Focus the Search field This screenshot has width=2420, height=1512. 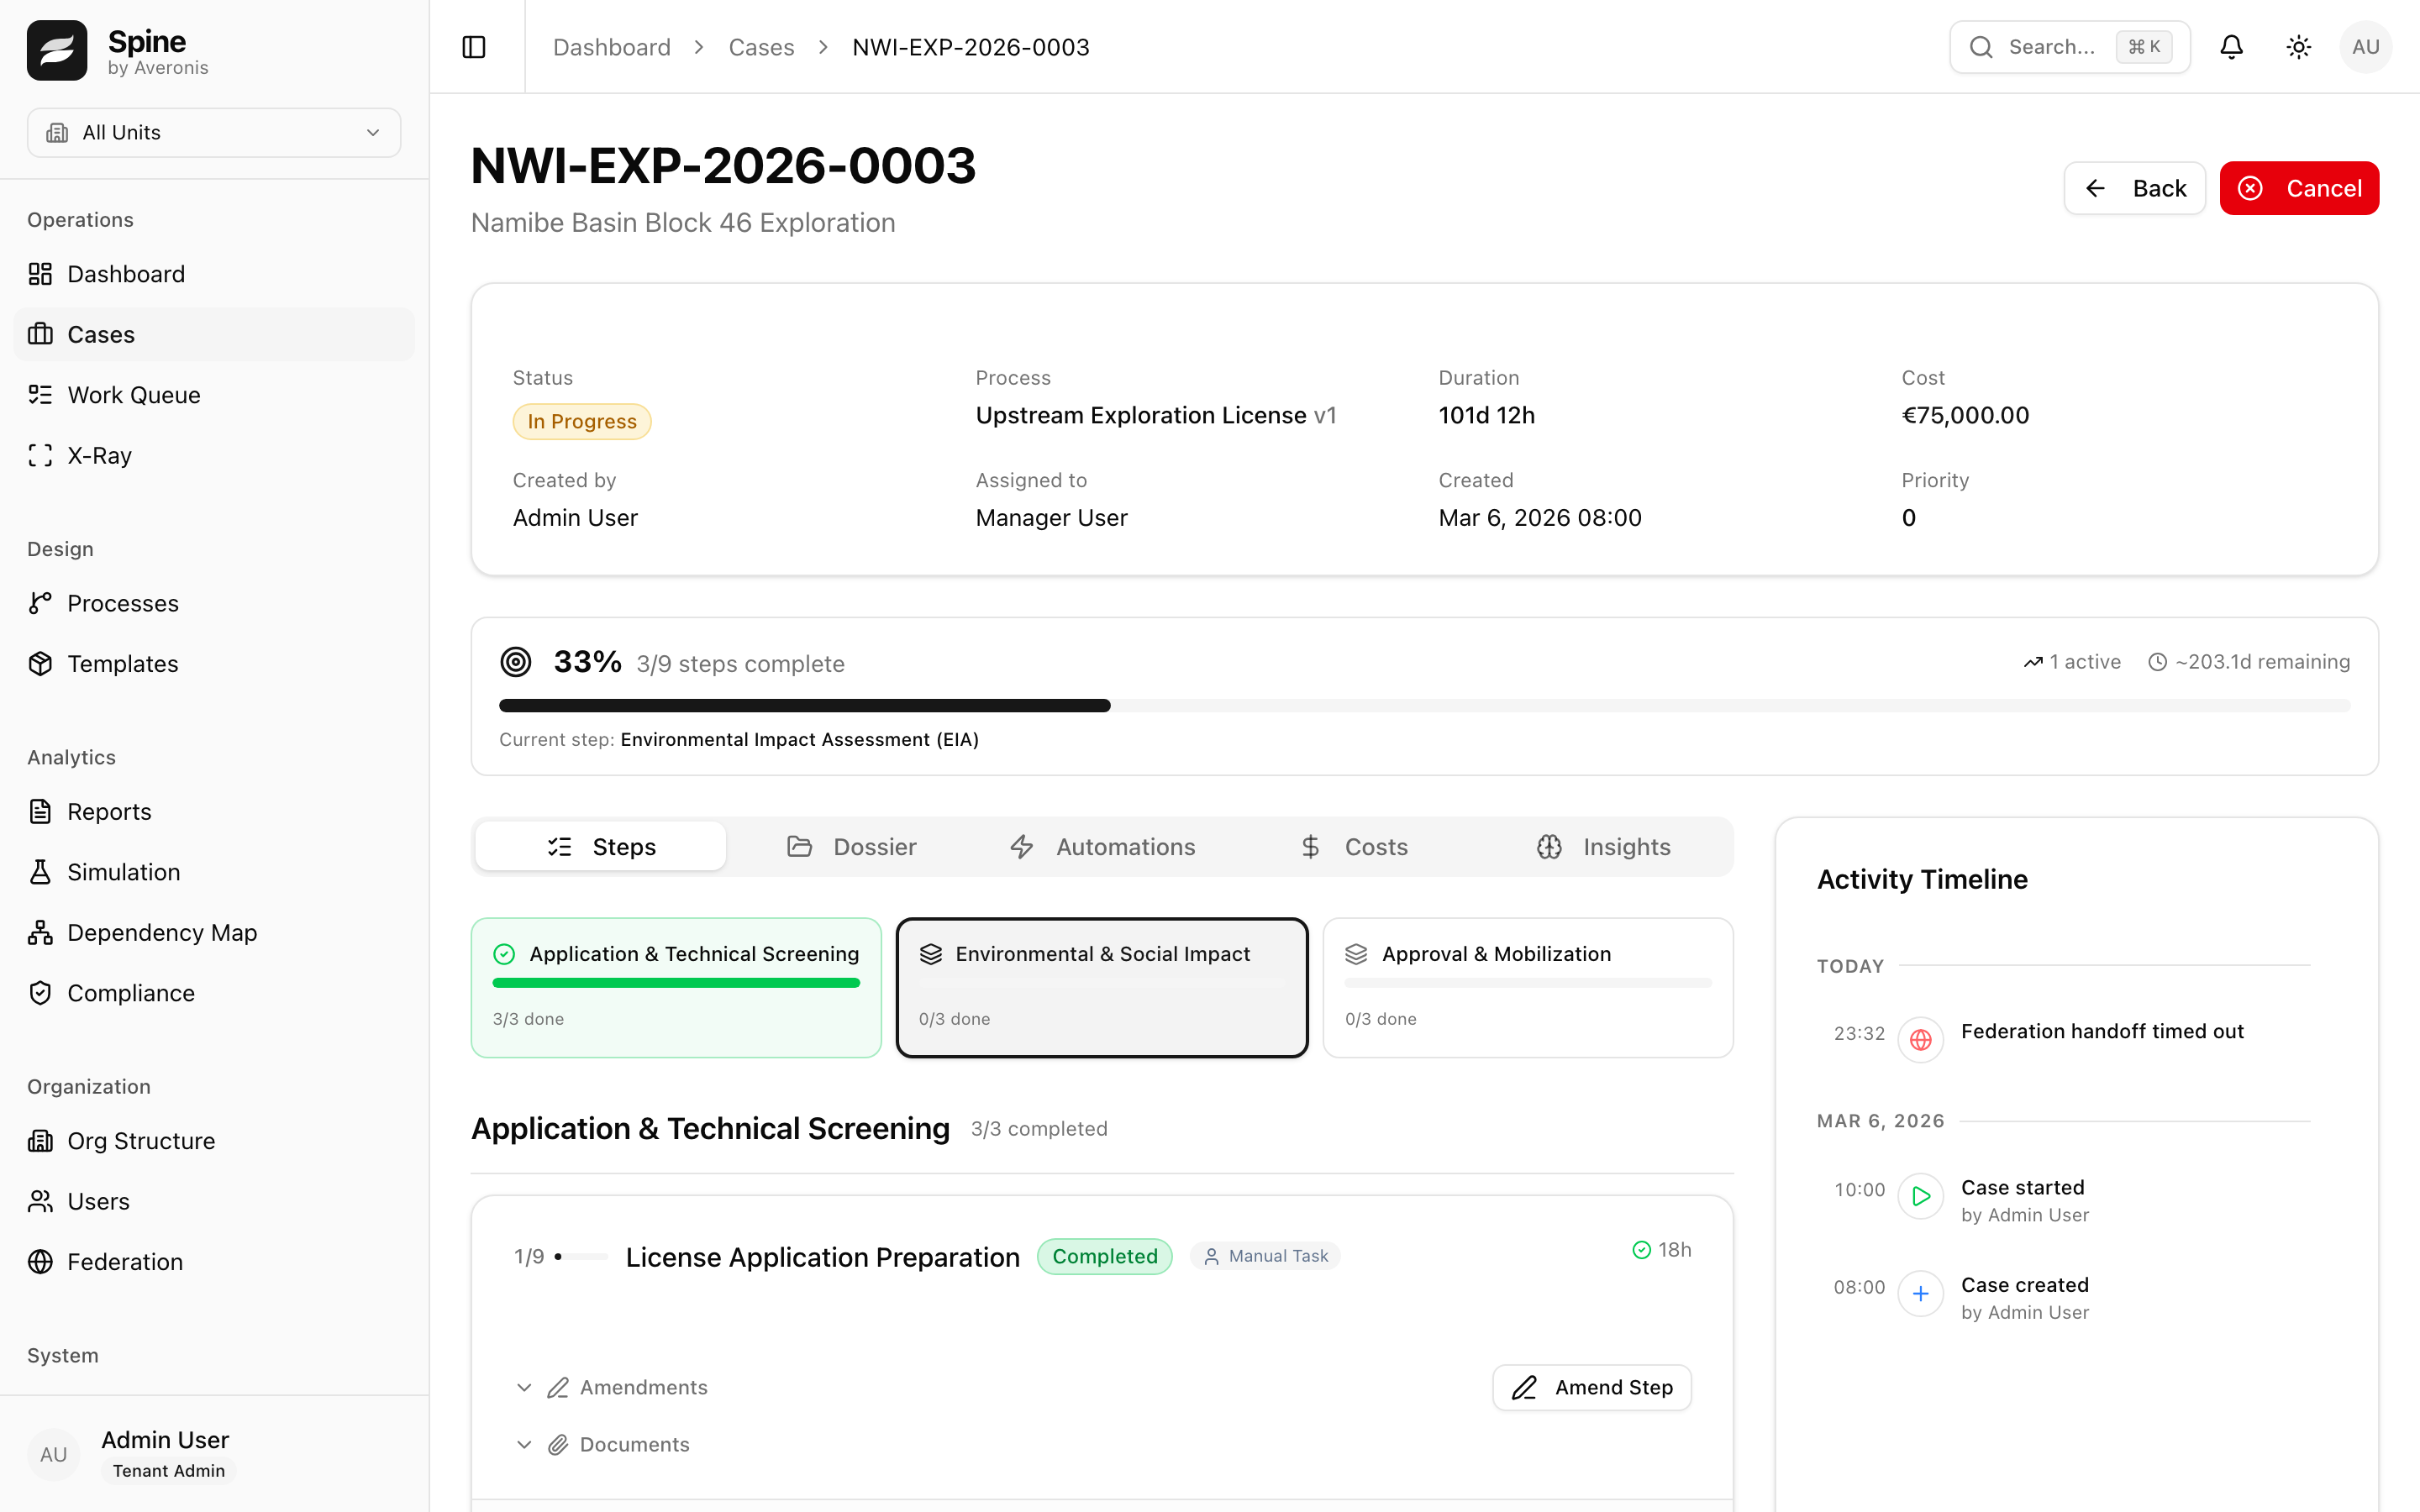coord(2069,47)
